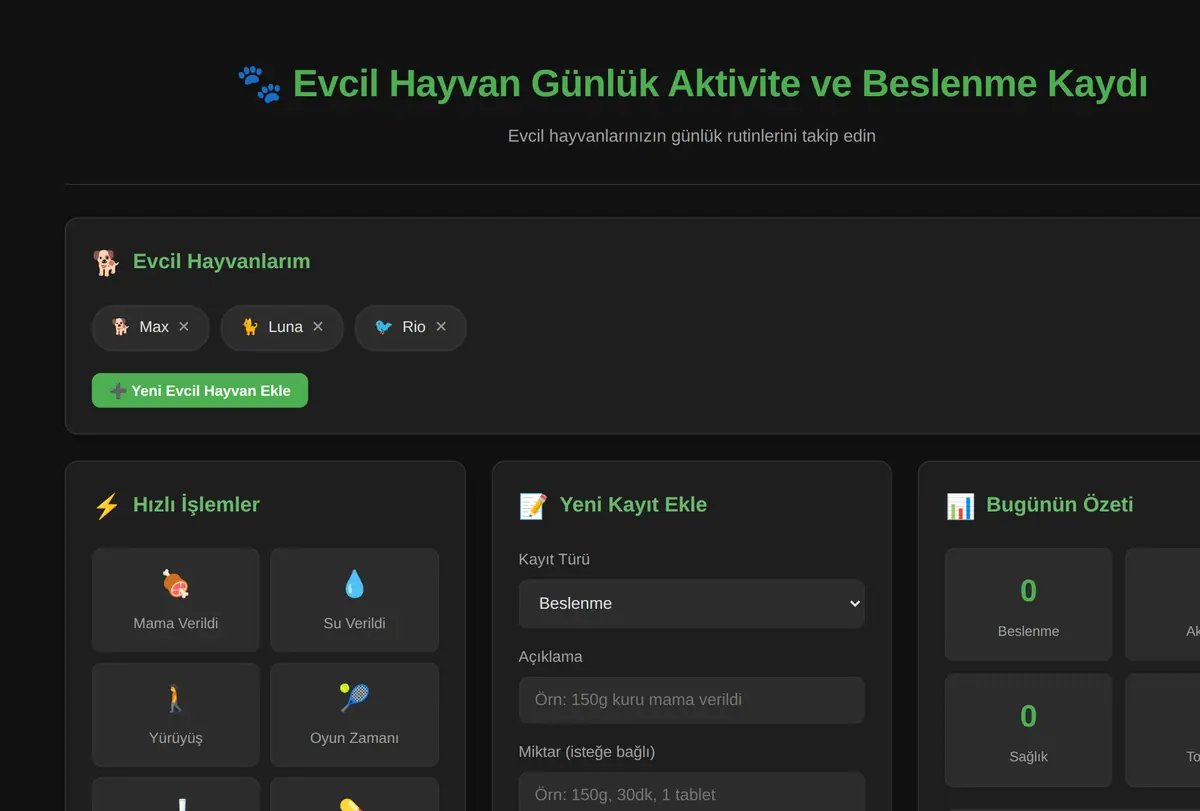This screenshot has width=1200, height=811.
Task: Click the Beslenme summary card
Action: pyautogui.click(x=1028, y=604)
